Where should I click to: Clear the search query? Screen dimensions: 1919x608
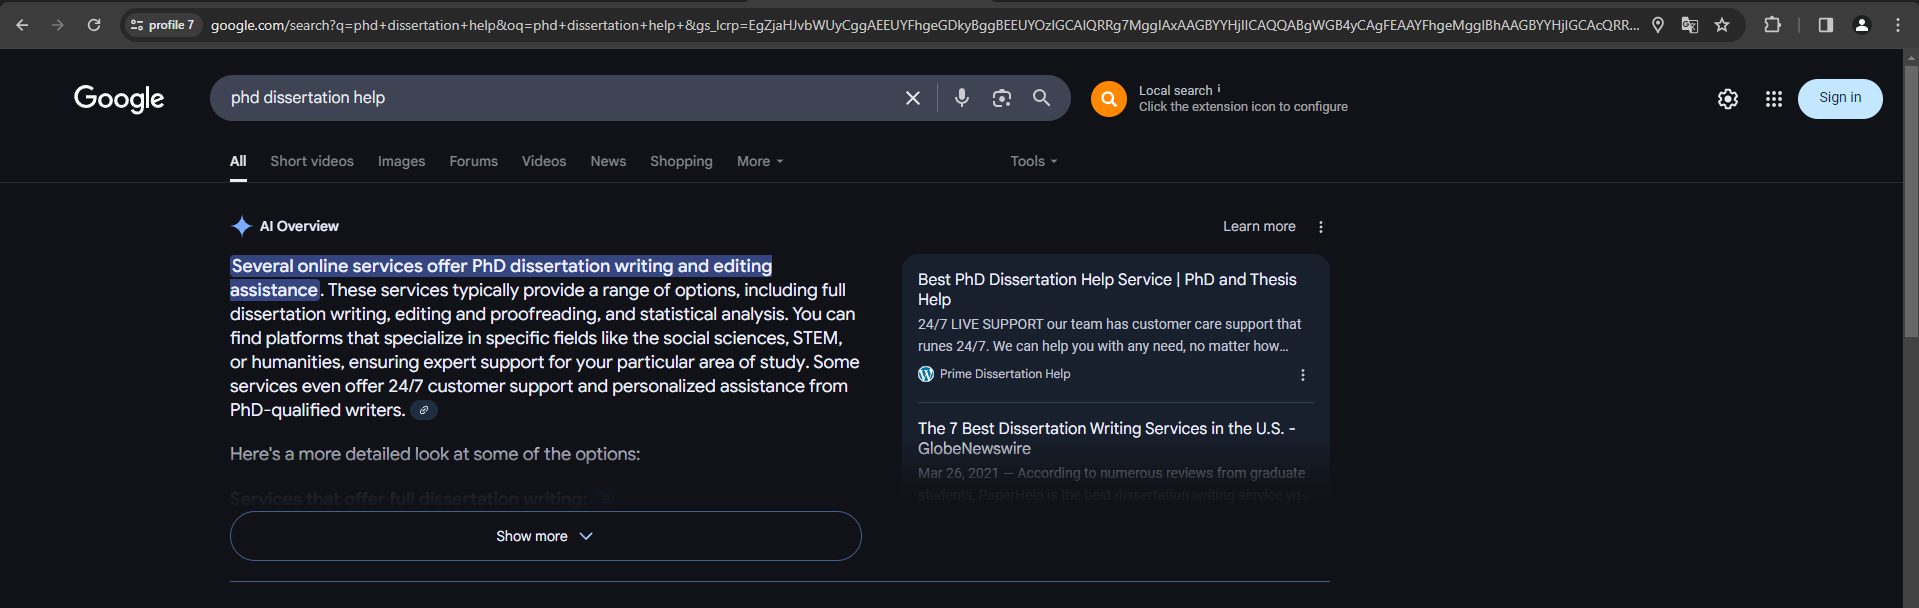click(x=913, y=98)
